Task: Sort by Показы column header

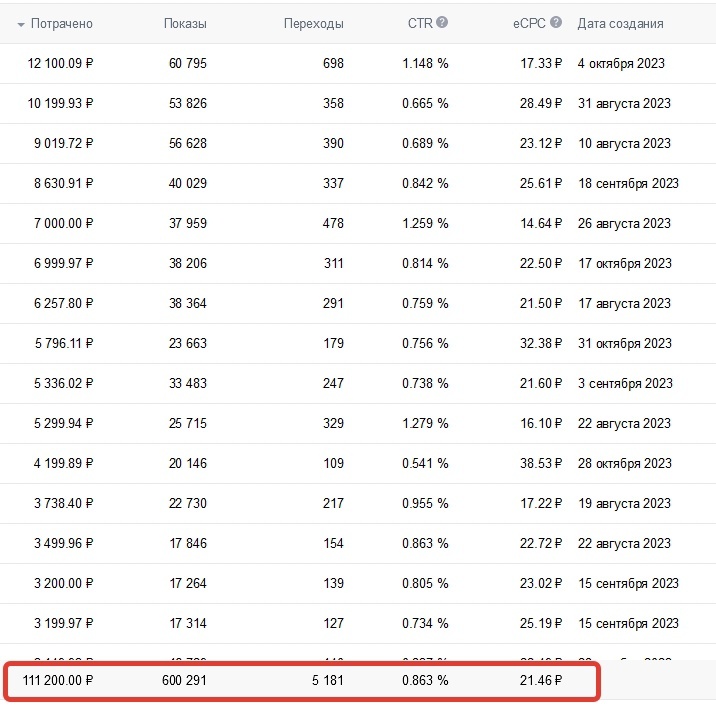Action: point(185,24)
